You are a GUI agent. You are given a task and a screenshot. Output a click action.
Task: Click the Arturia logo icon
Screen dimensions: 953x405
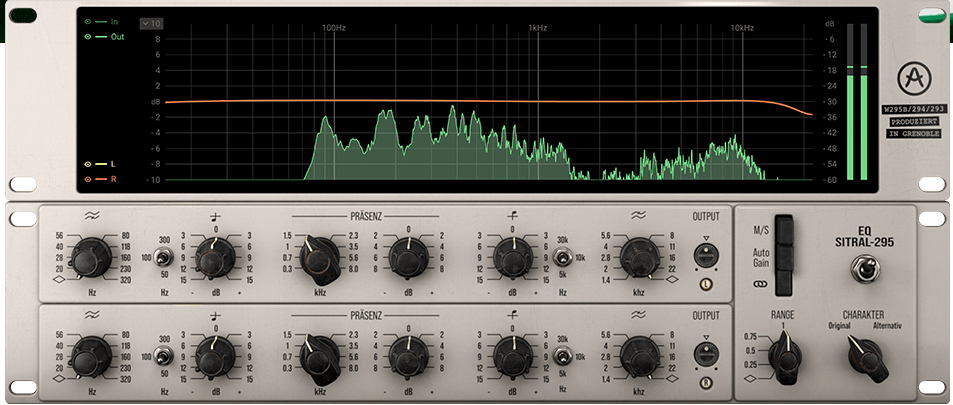[x=914, y=79]
